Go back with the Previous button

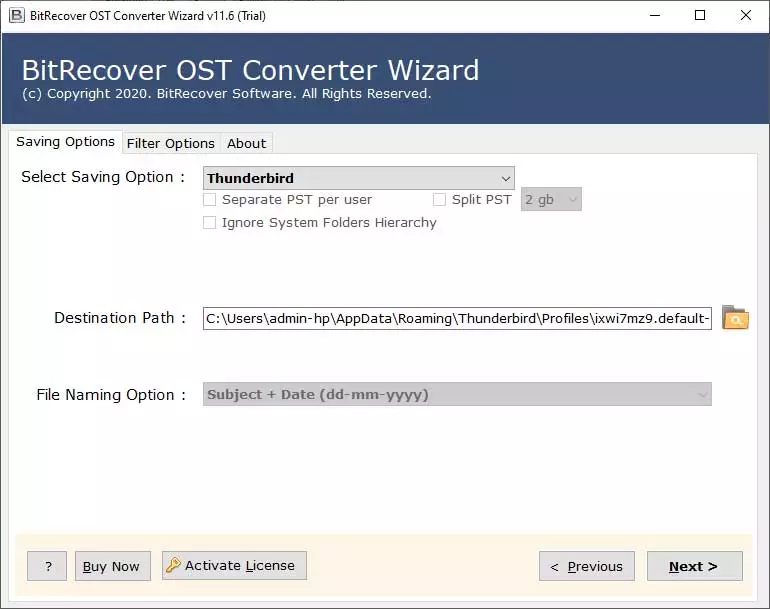[587, 566]
